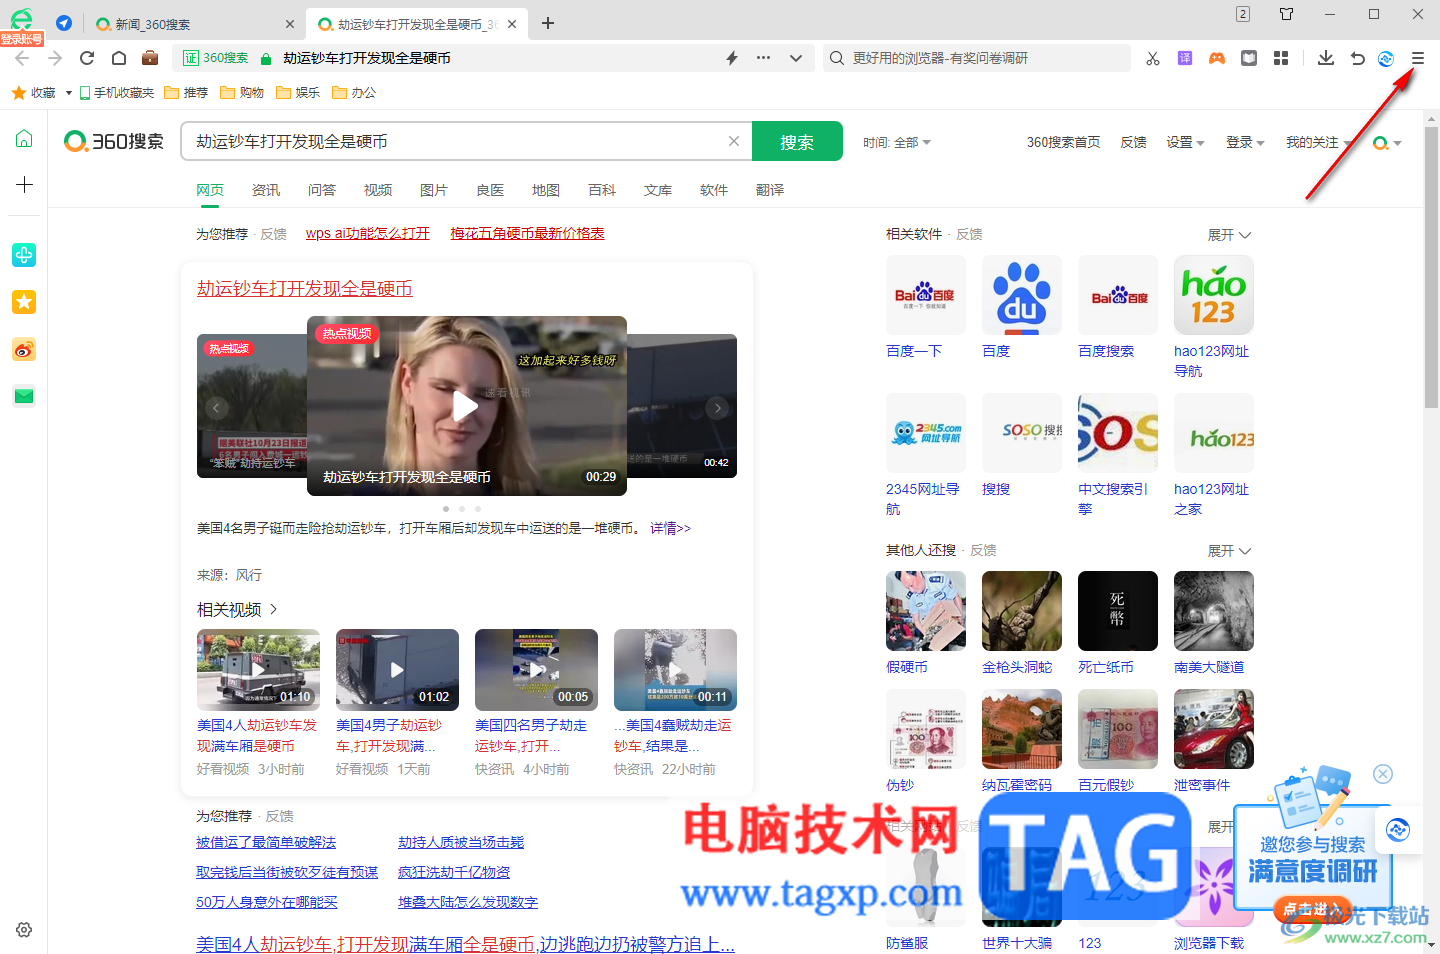The width and height of the screenshot is (1440, 954).
Task: Open the game controller icon
Action: click(x=1217, y=58)
